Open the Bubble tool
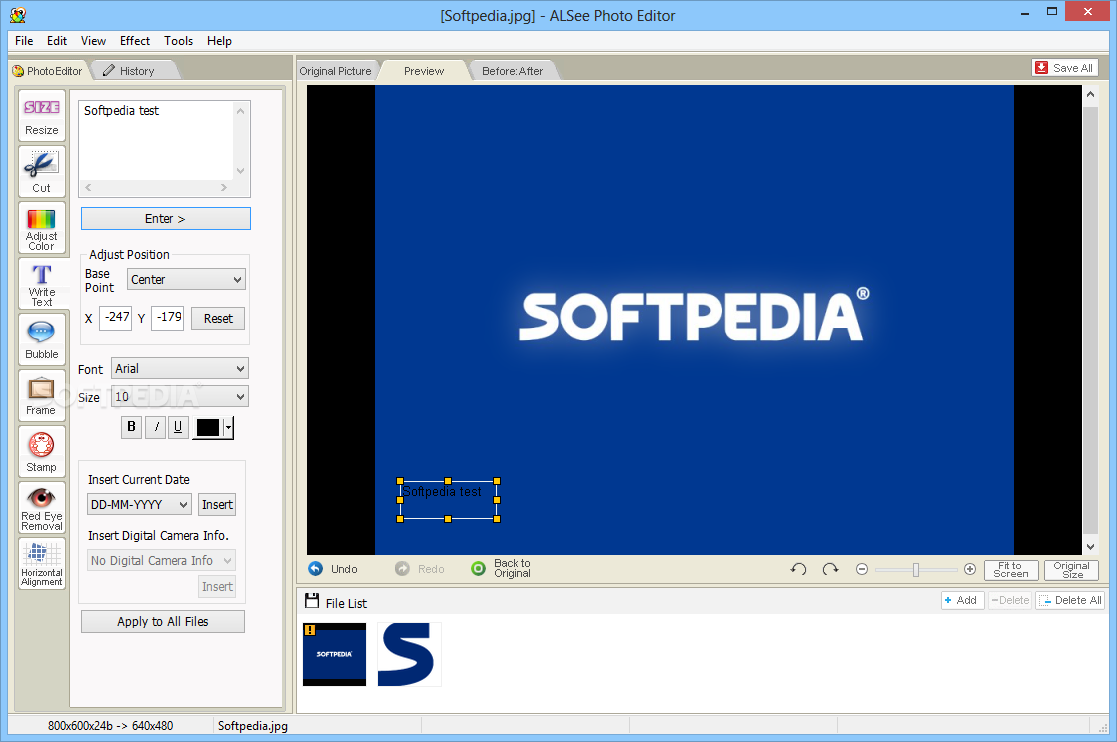The width and height of the screenshot is (1117, 742). tap(42, 340)
